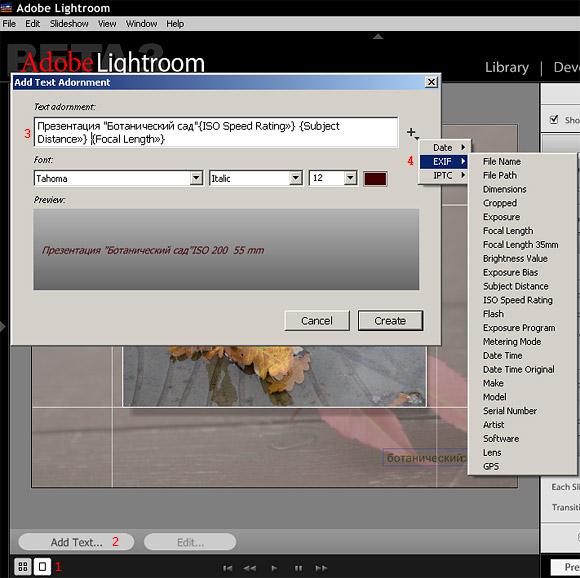Choose Artist from EXIF list

[x=493, y=425]
